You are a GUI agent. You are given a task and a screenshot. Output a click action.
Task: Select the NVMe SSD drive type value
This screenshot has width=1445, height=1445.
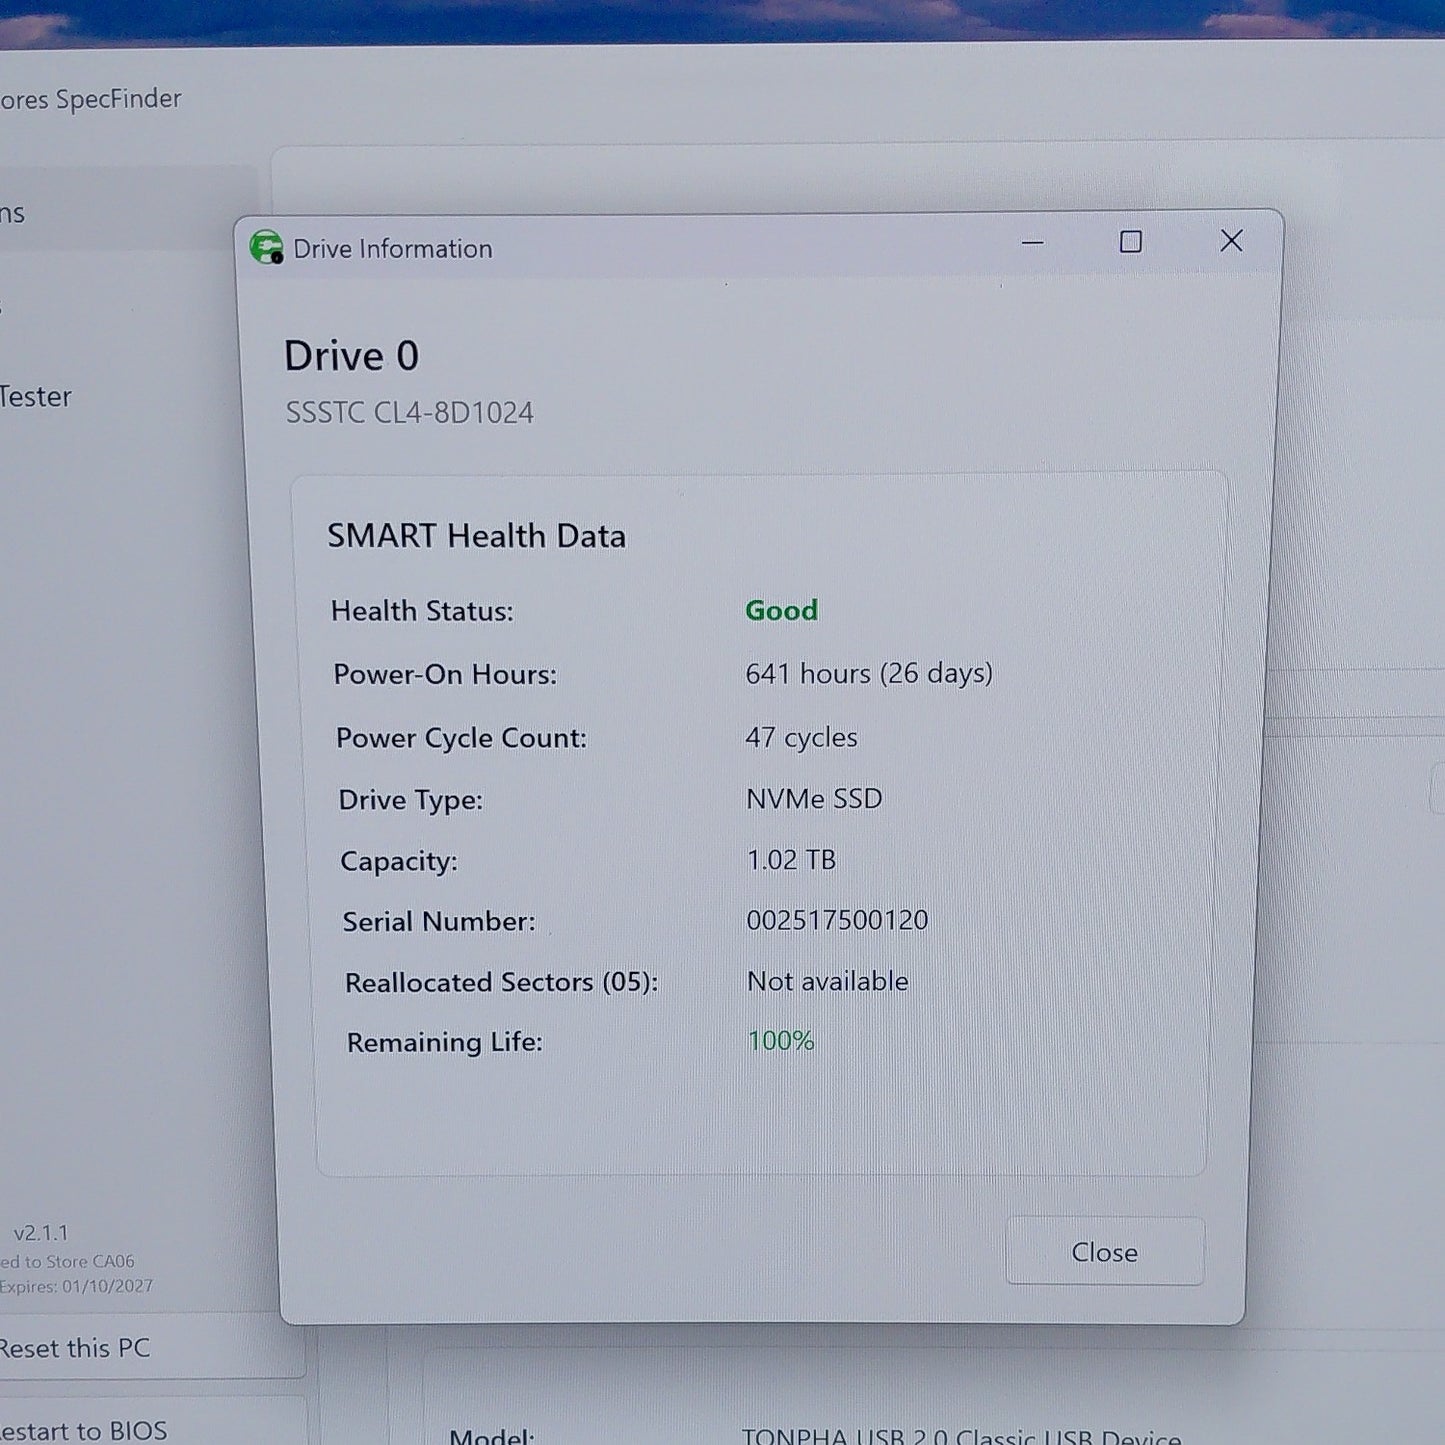point(814,798)
